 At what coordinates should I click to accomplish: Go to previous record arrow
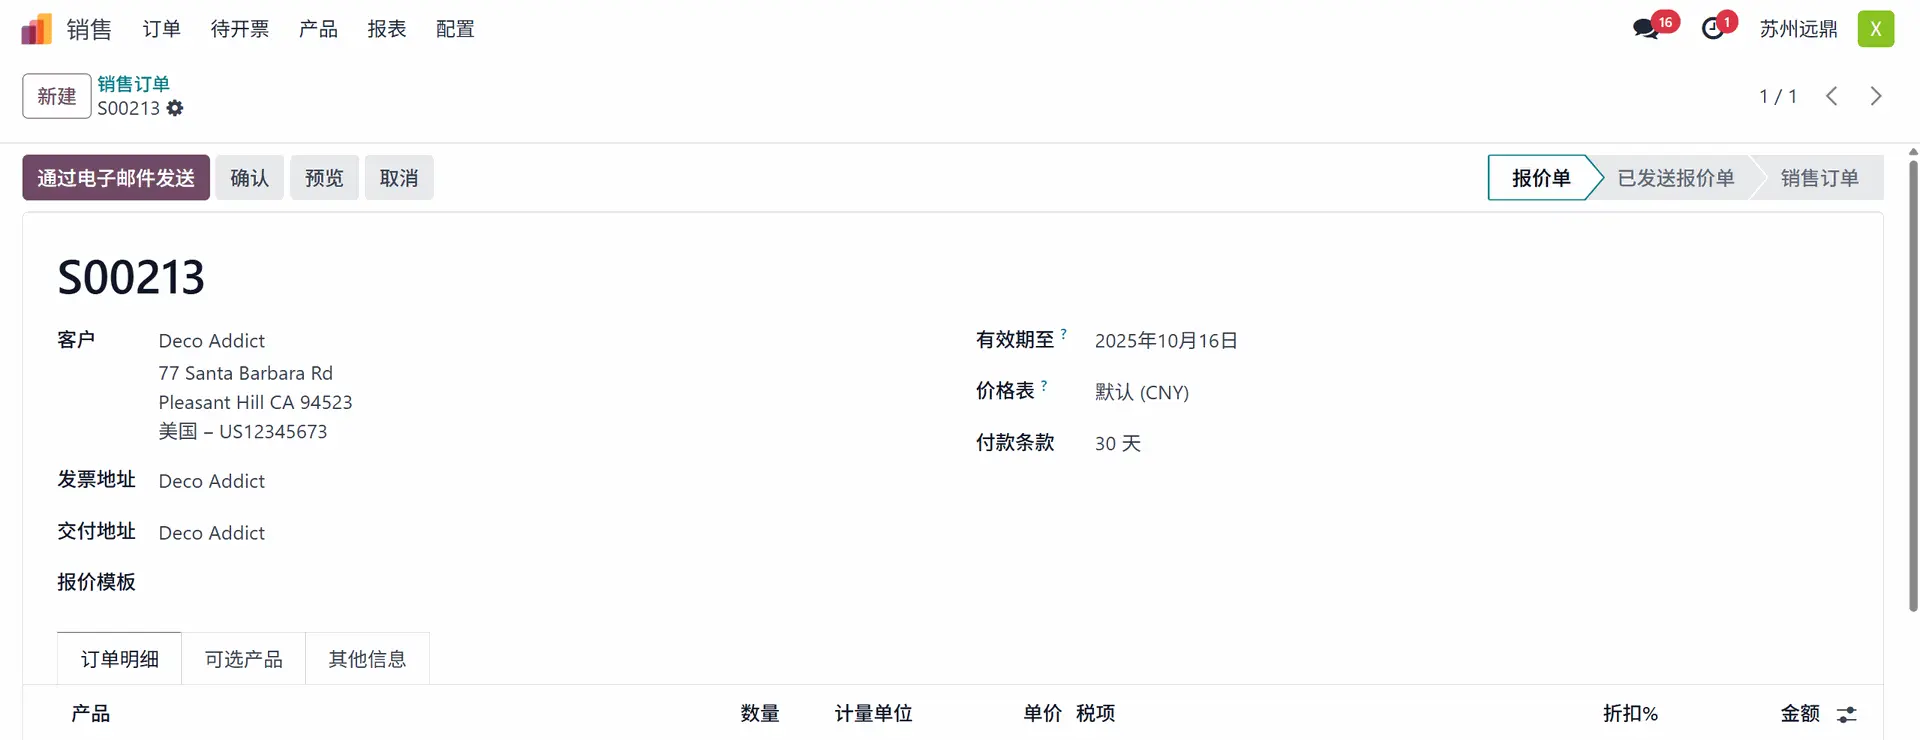1831,96
